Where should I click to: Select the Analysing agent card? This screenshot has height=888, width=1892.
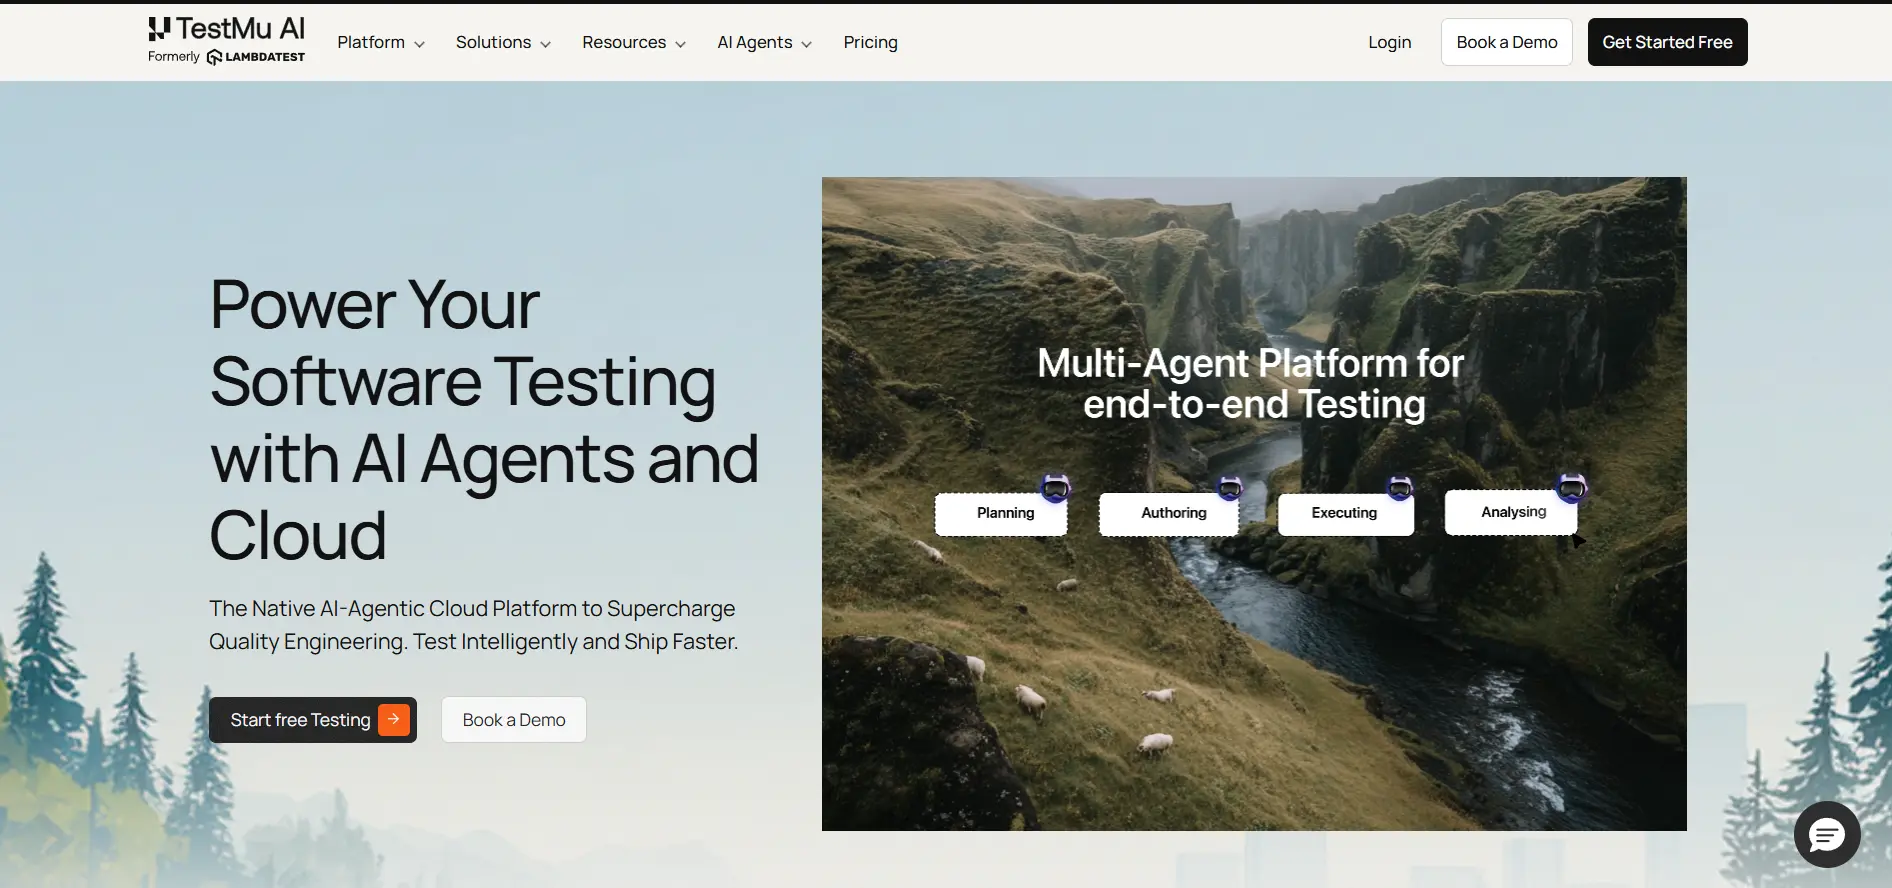click(x=1511, y=512)
